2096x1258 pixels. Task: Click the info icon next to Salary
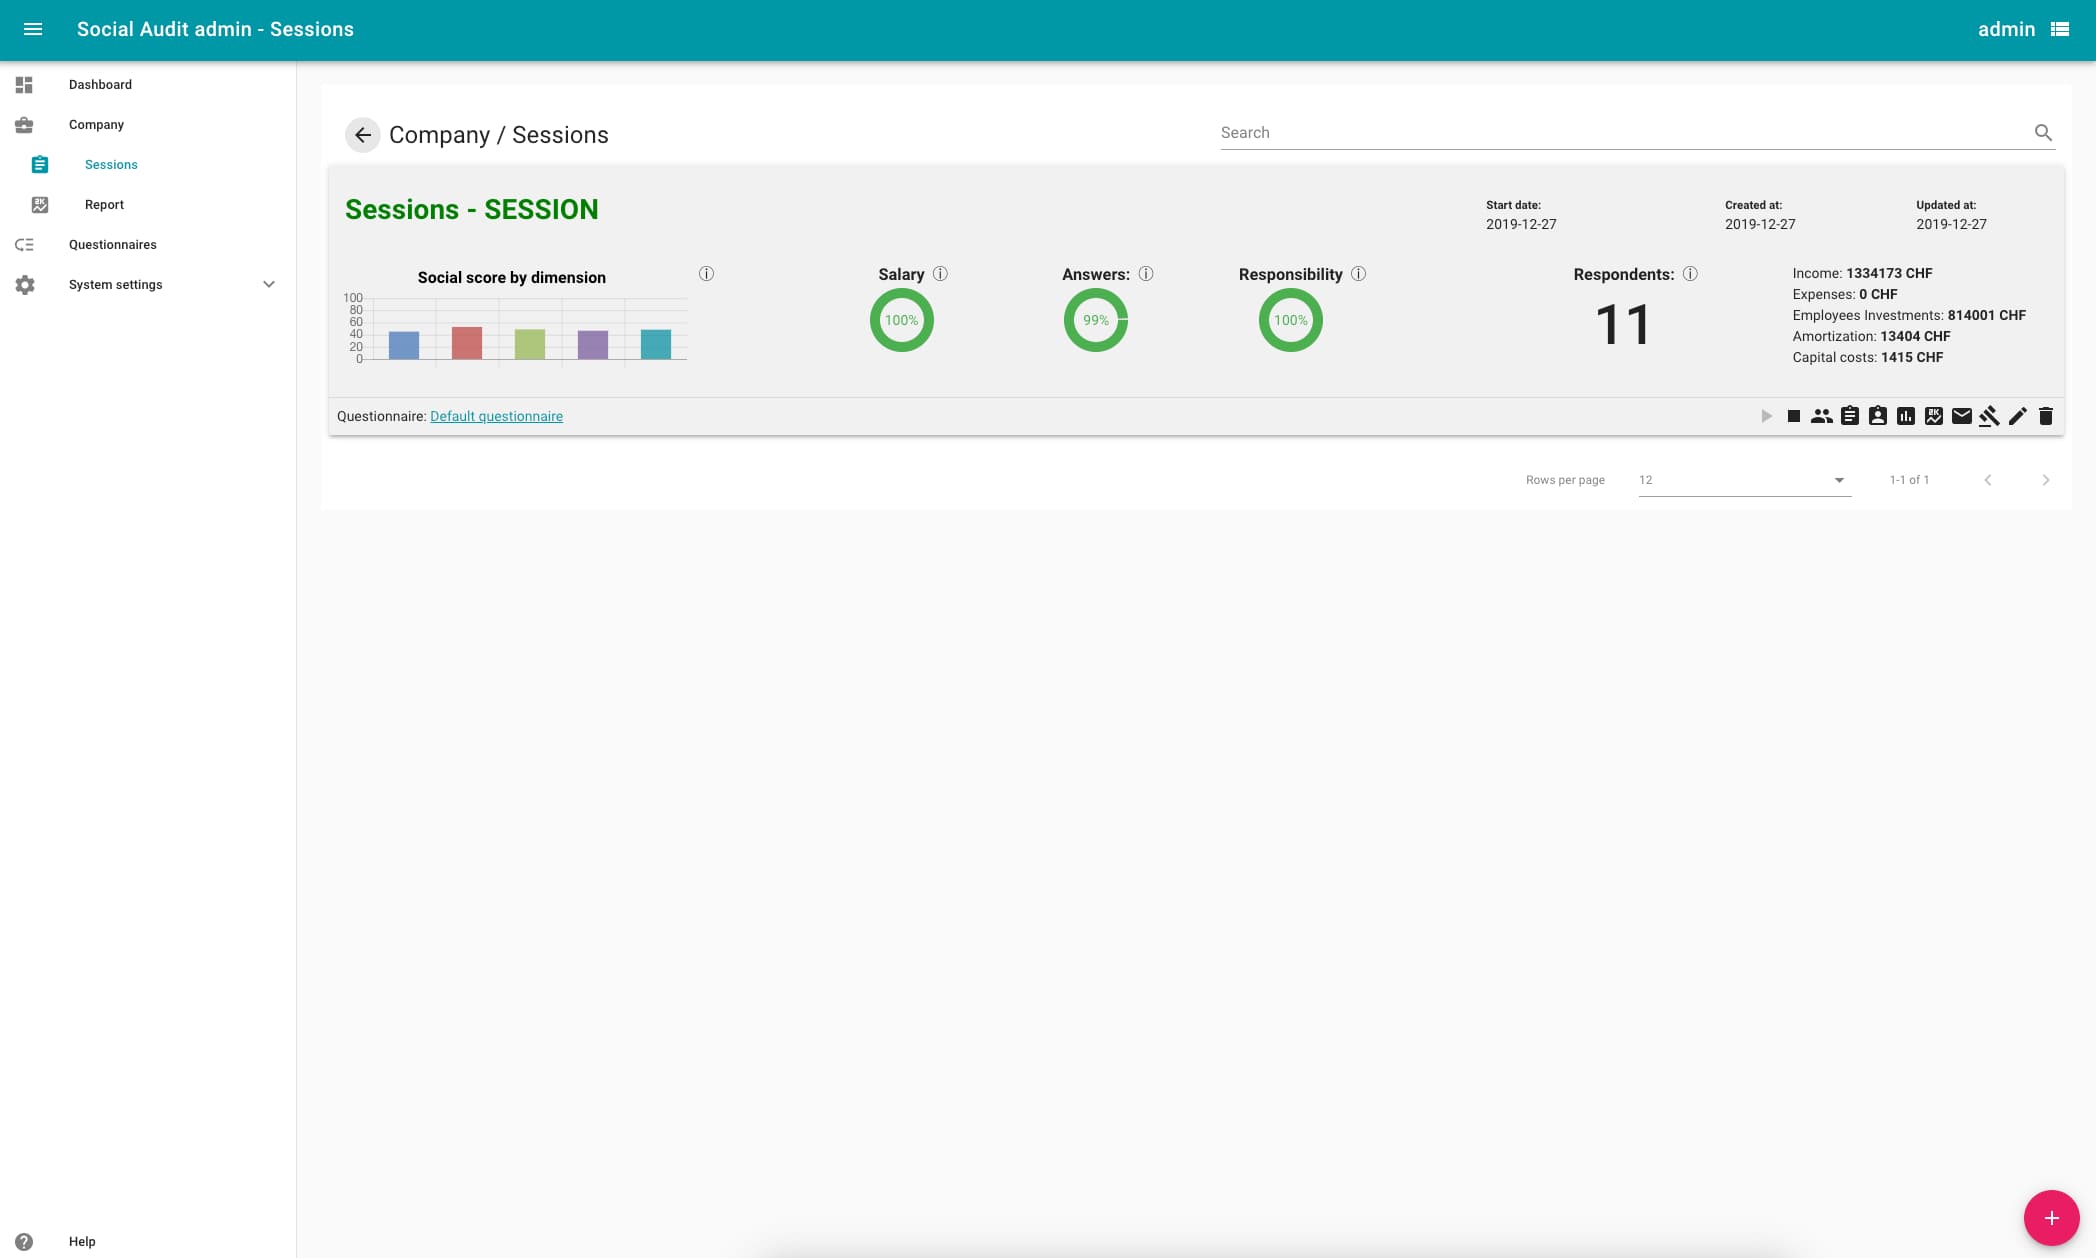coord(940,274)
